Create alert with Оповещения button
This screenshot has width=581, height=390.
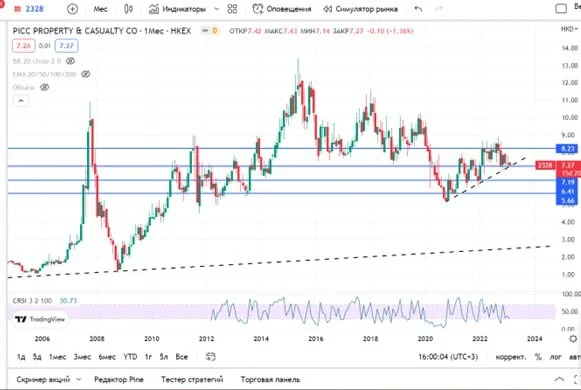point(282,9)
